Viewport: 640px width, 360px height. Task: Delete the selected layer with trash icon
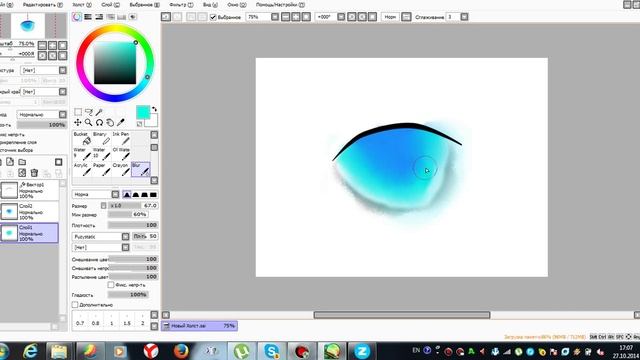pyautogui.click(x=34, y=173)
